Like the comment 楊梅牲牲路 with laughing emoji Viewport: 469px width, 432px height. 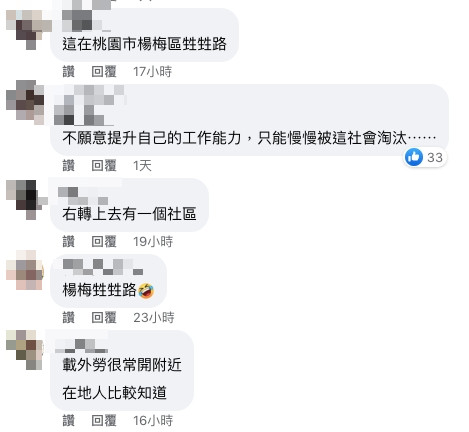click(69, 317)
